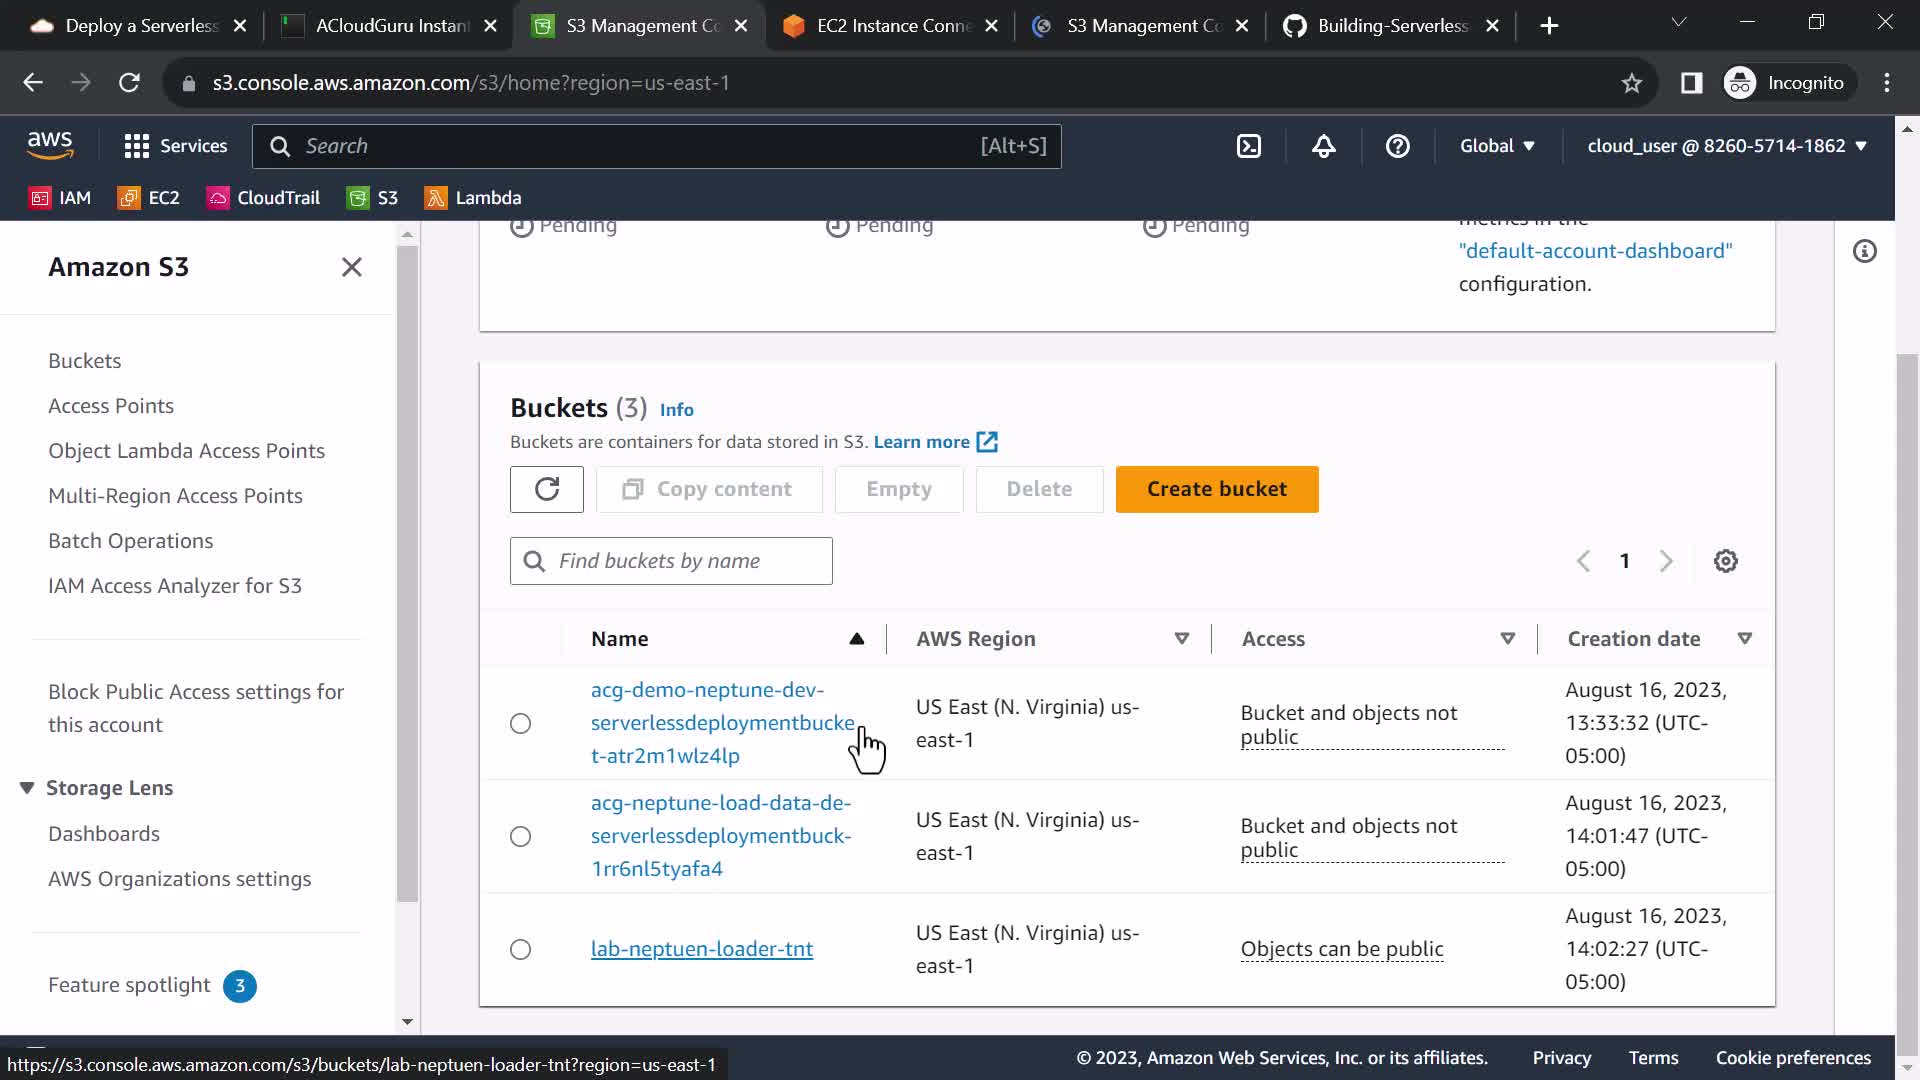Viewport: 1920px width, 1080px height.
Task: Click the Create bucket button
Action: pos(1216,489)
